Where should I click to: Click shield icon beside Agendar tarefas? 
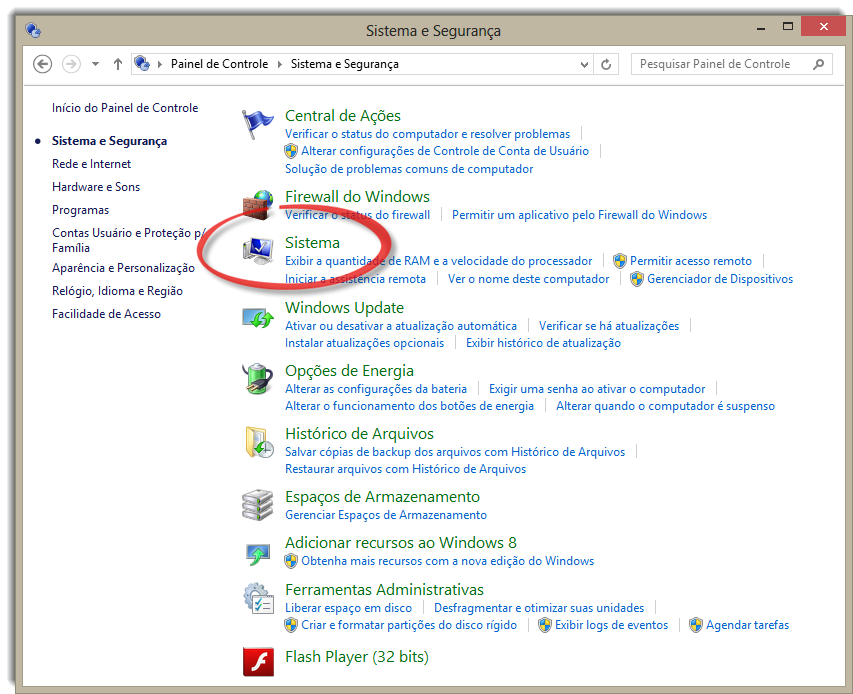coord(696,625)
